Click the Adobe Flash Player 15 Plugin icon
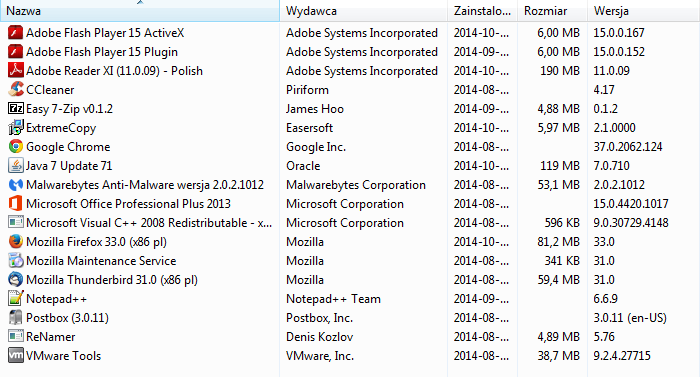 (16, 52)
